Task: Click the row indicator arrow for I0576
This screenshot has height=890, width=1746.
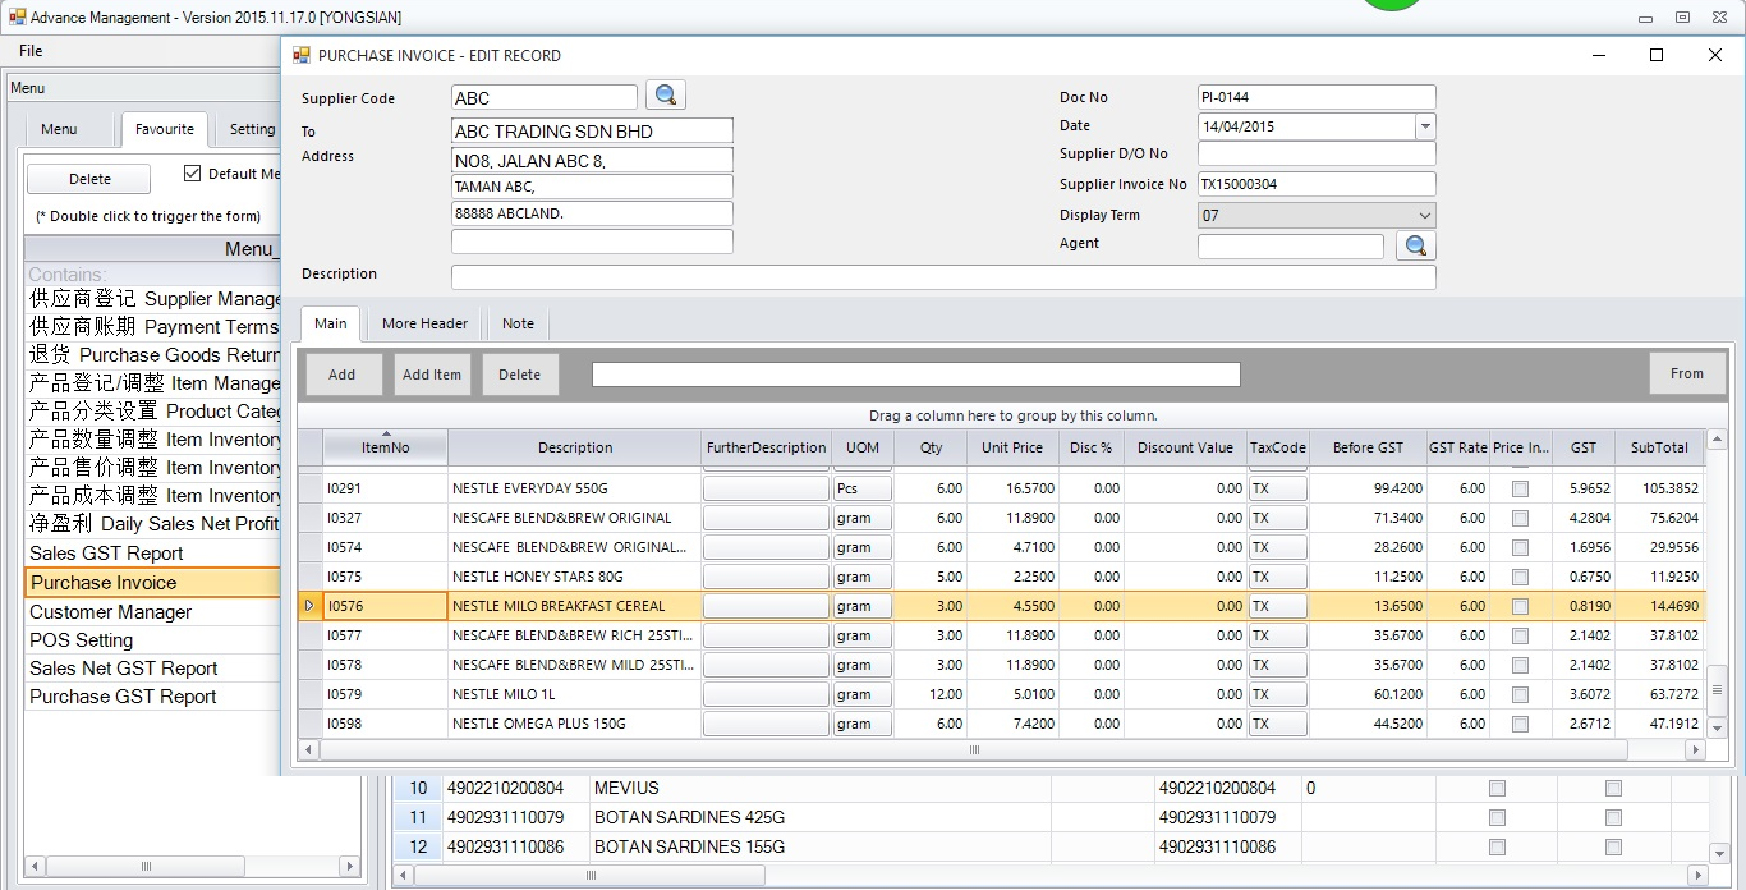Action: pyautogui.click(x=309, y=606)
